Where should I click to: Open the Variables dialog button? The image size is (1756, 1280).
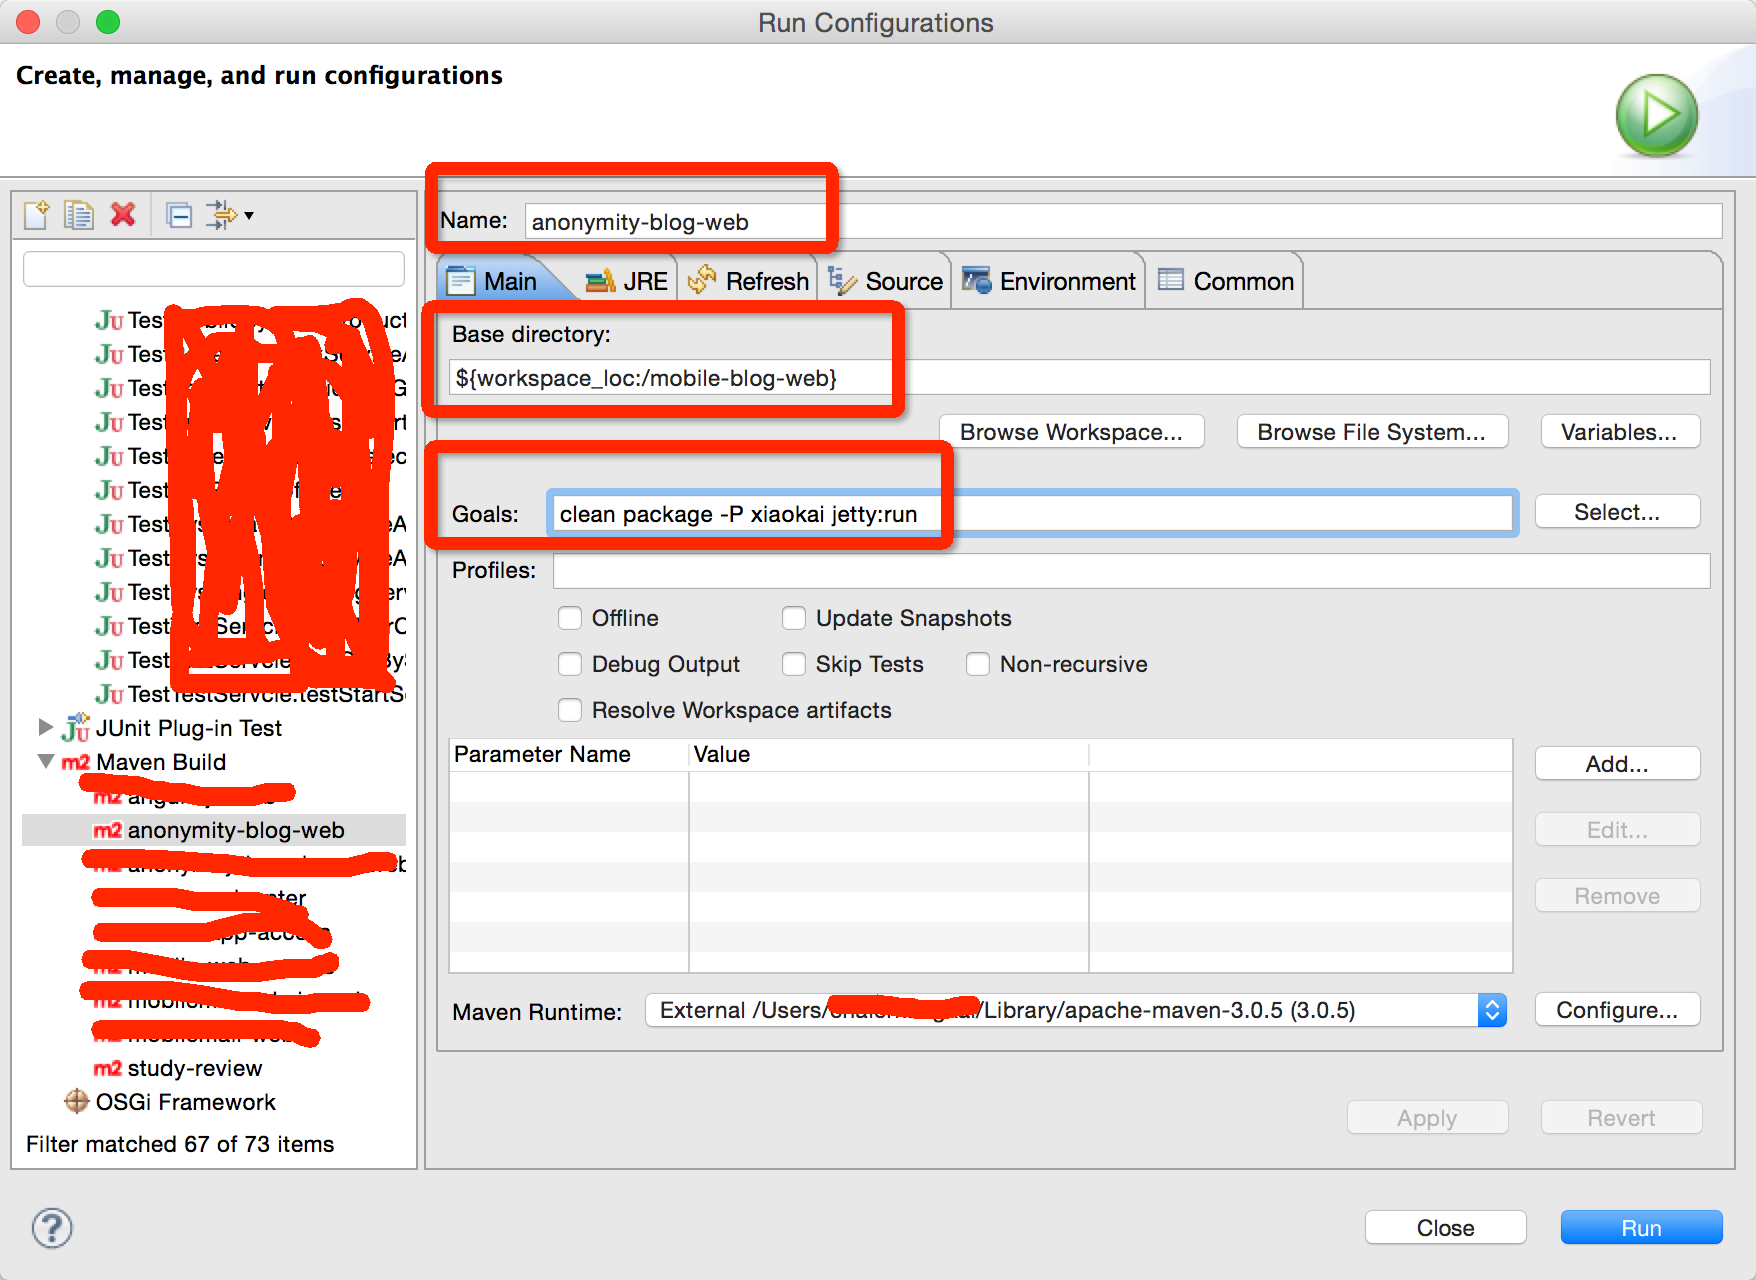tap(1619, 432)
